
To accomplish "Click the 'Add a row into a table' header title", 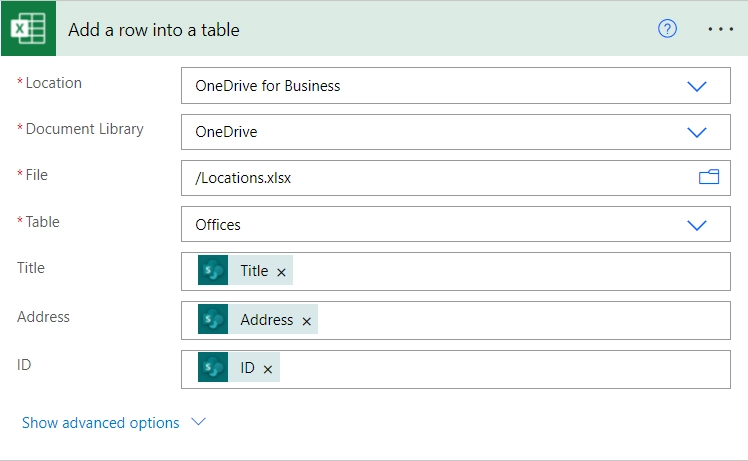I will point(154,30).
